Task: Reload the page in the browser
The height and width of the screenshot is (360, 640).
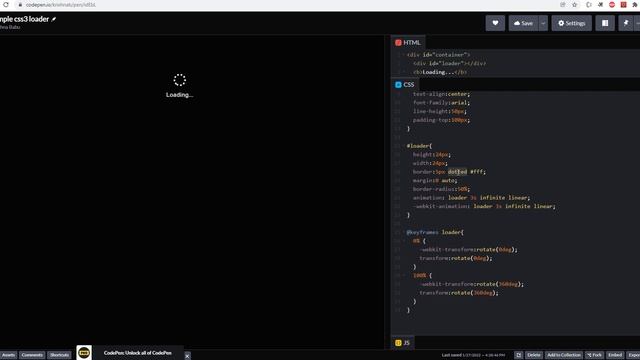Action: pyautogui.click(x=6, y=4)
